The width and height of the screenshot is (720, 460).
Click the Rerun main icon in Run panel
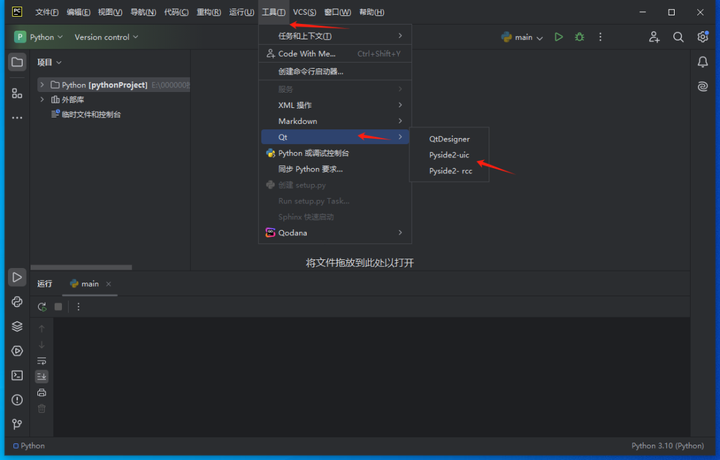click(x=42, y=307)
